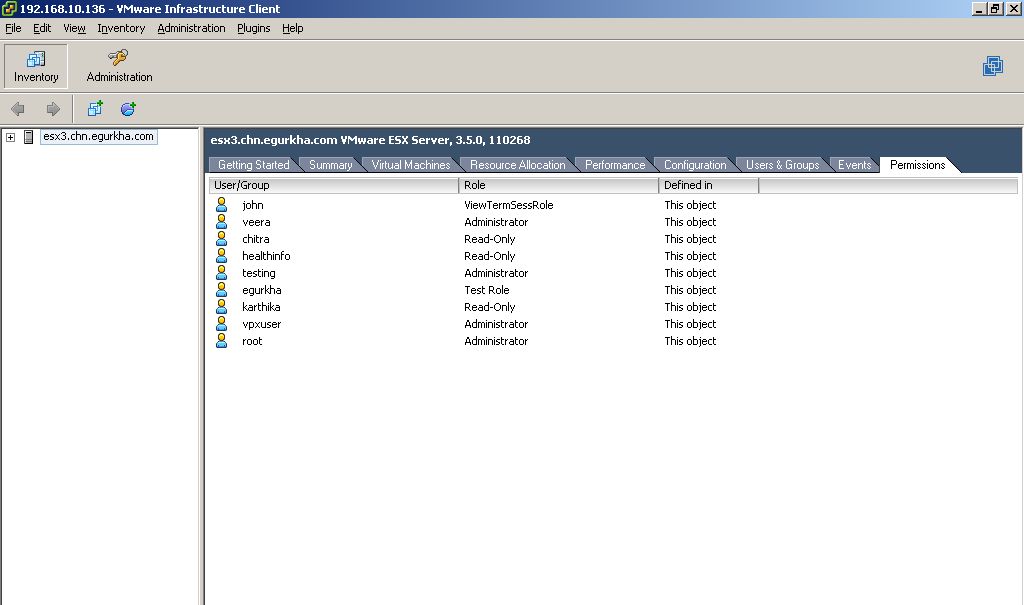Select the user icon next to veera
Image resolution: width=1024 pixels, height=605 pixels.
pos(222,221)
